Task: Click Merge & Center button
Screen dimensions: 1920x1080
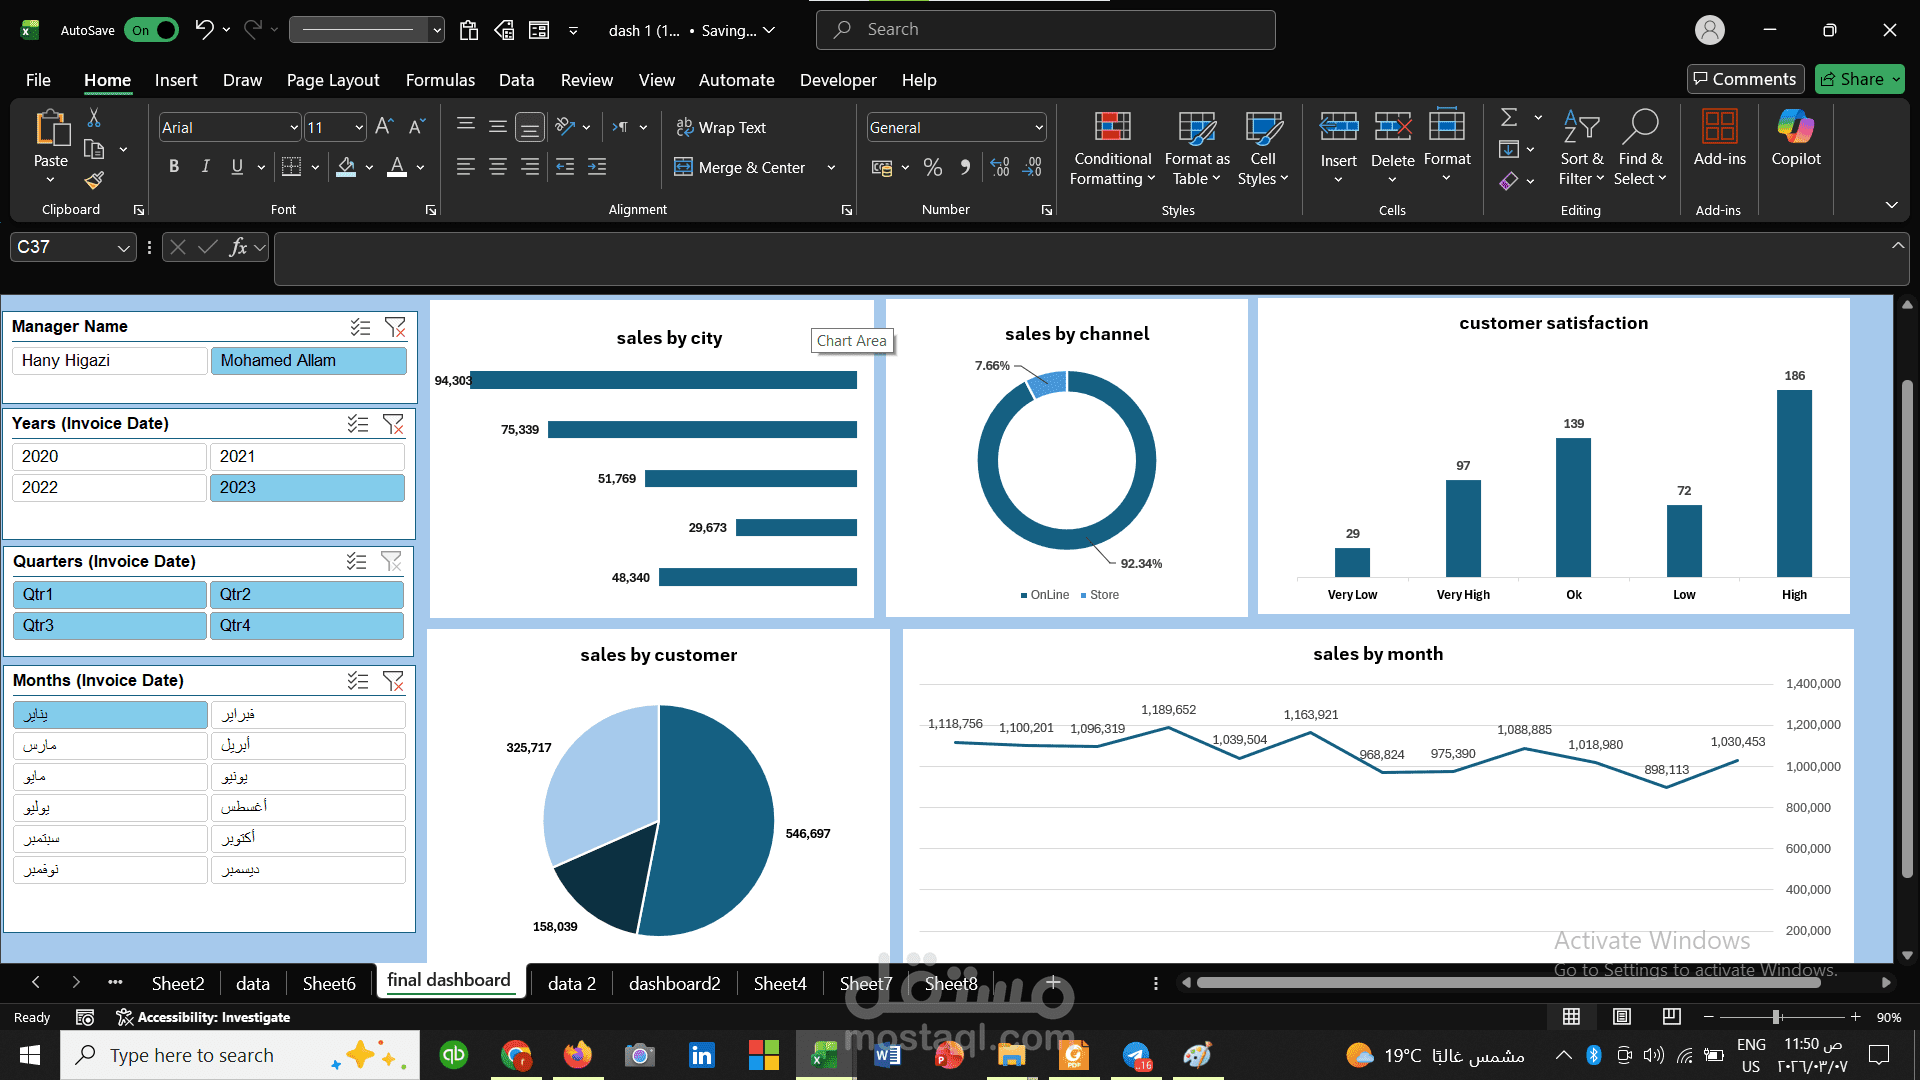Action: [741, 167]
